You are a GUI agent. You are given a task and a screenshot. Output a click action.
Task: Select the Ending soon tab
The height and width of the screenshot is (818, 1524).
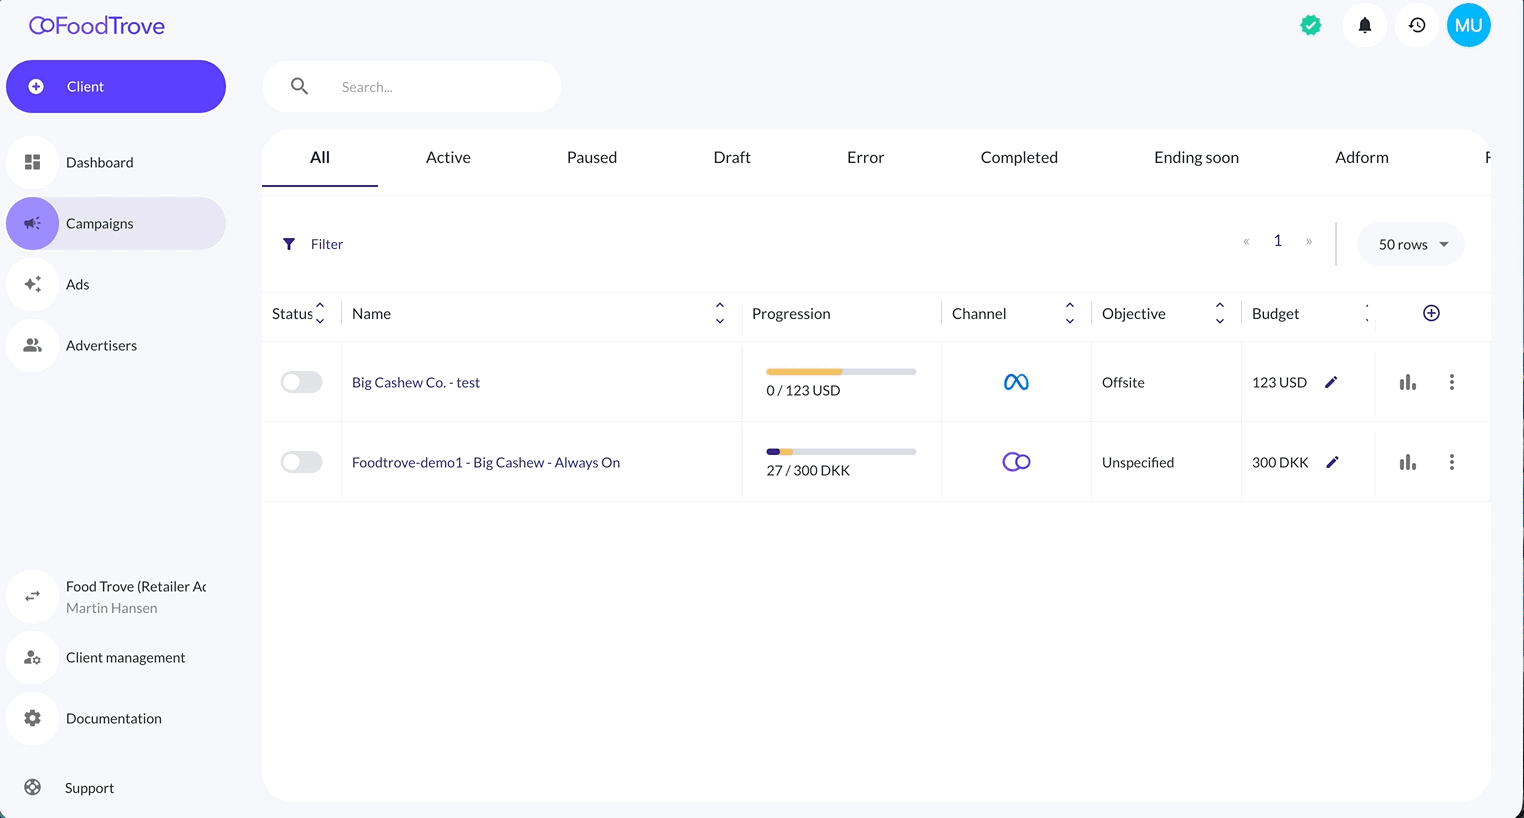point(1196,157)
